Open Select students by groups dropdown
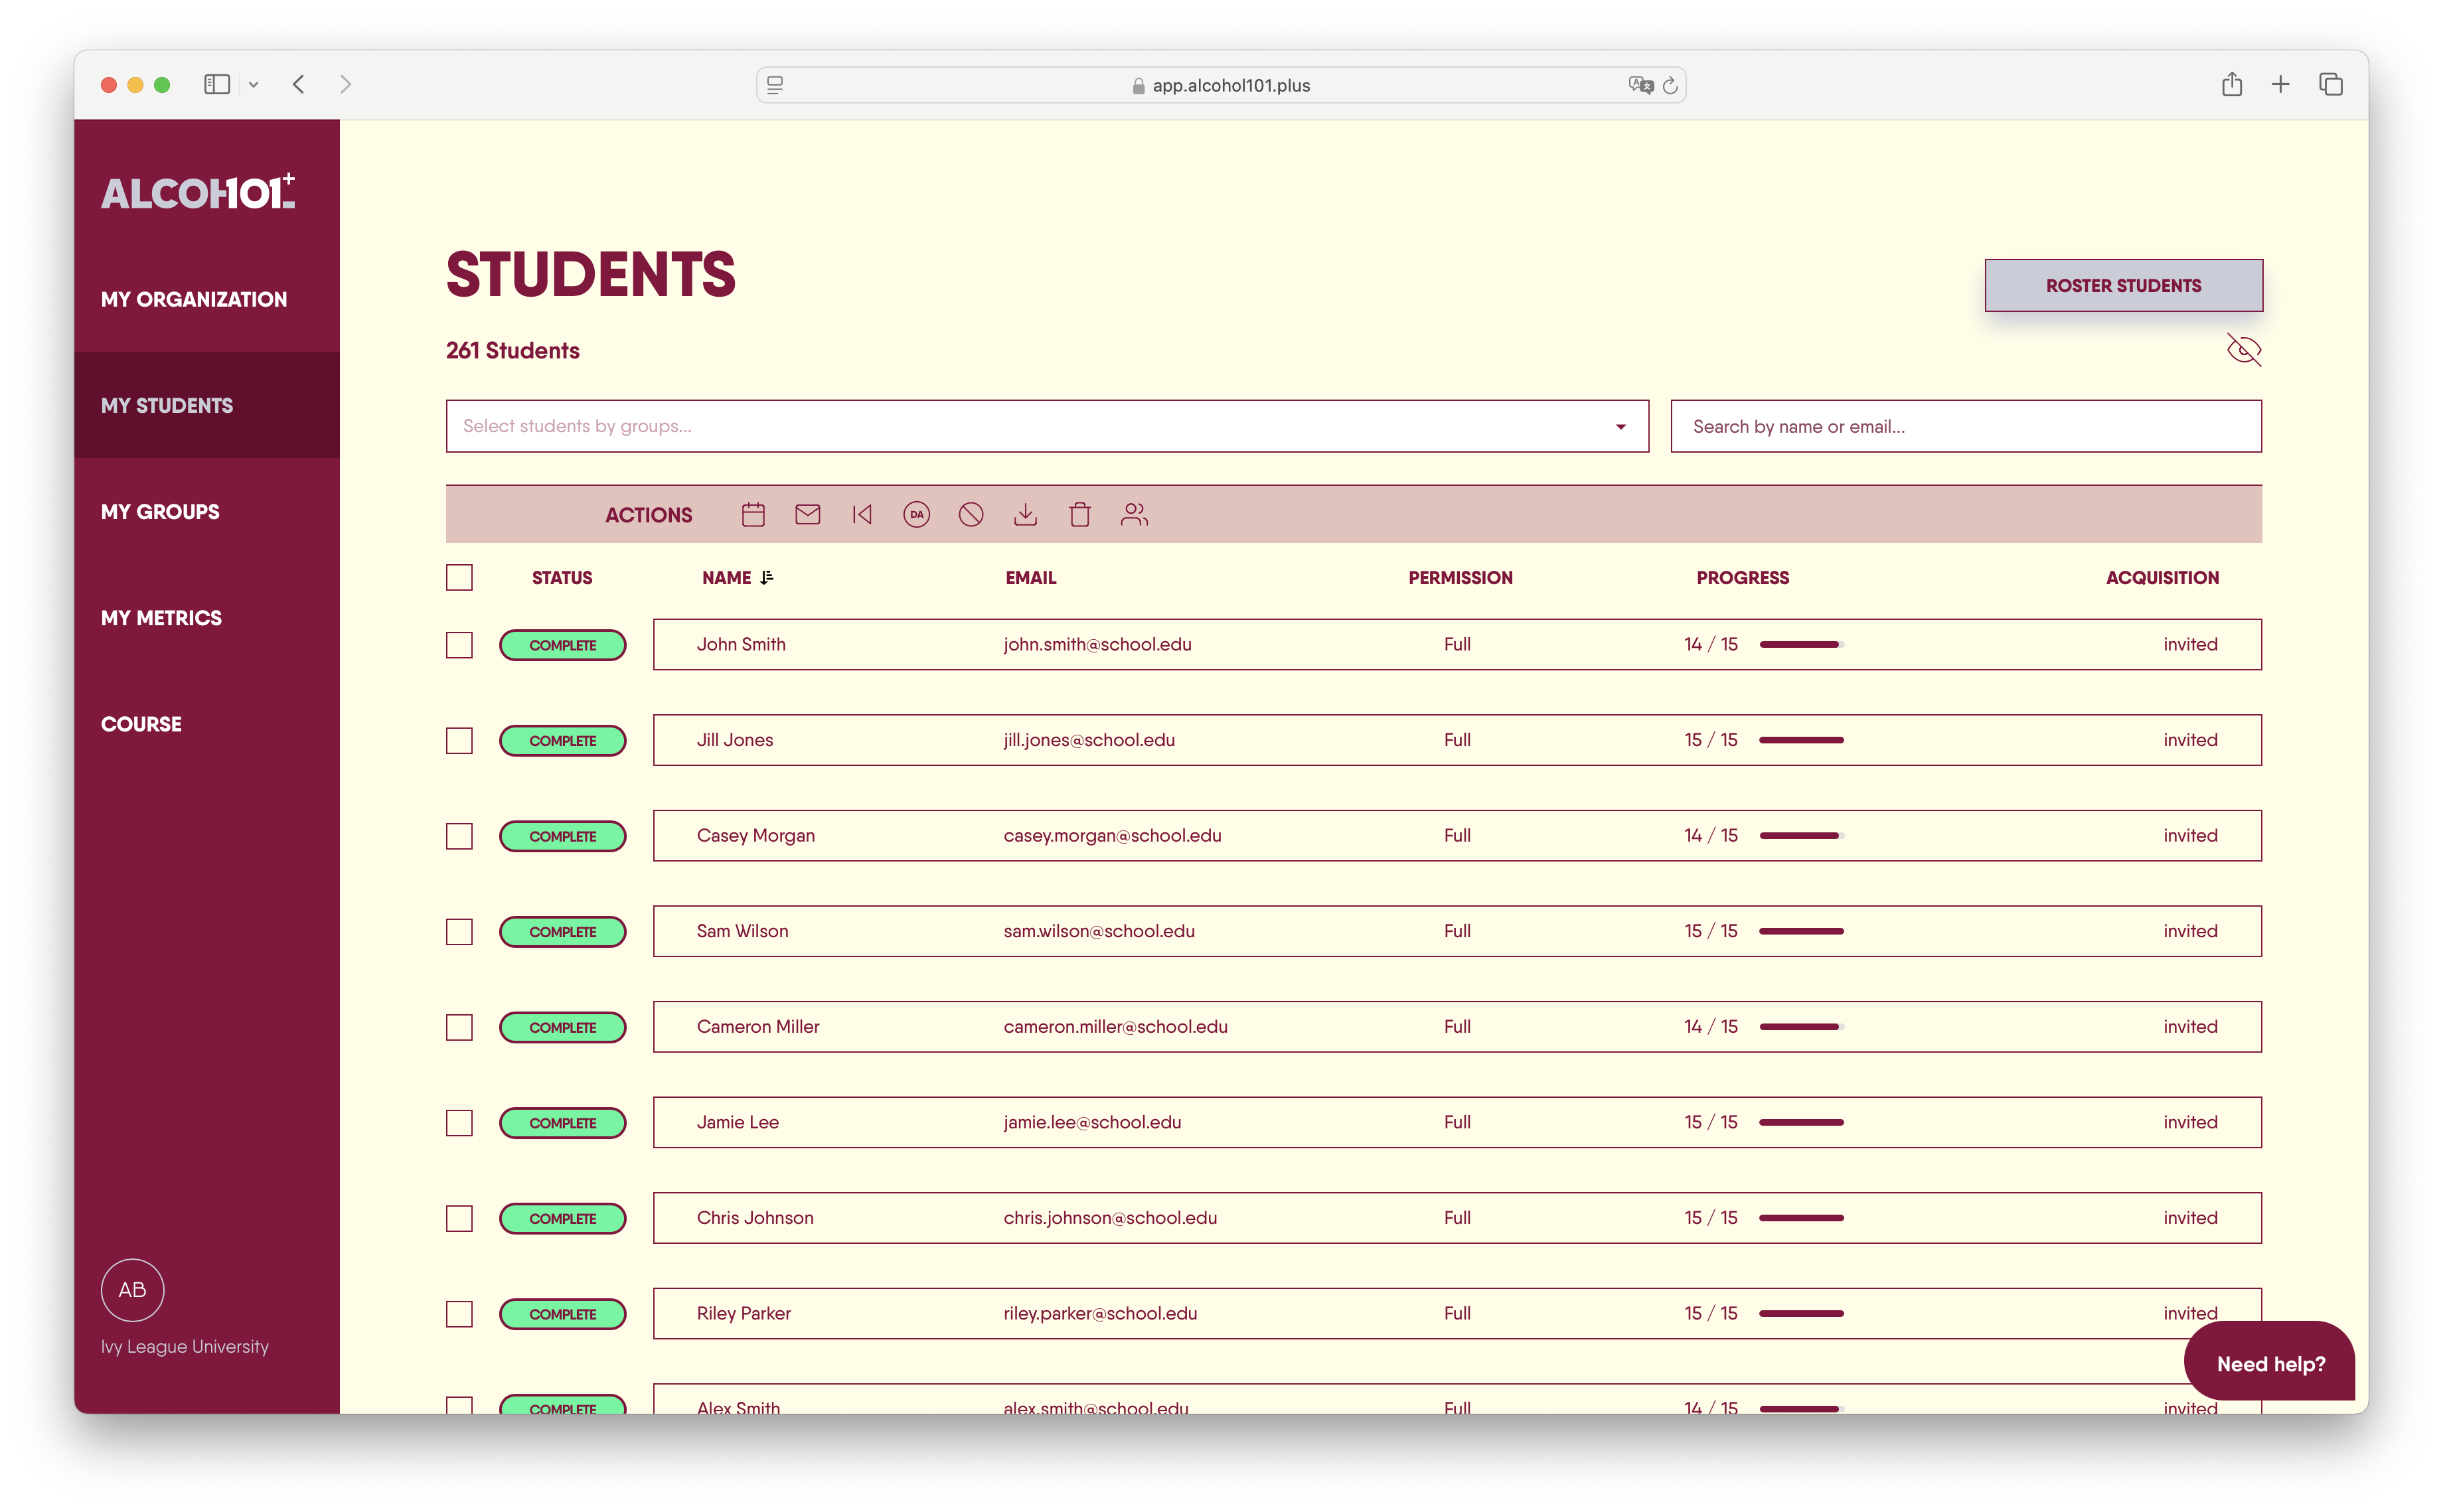This screenshot has width=2443, height=1512. [1047, 426]
